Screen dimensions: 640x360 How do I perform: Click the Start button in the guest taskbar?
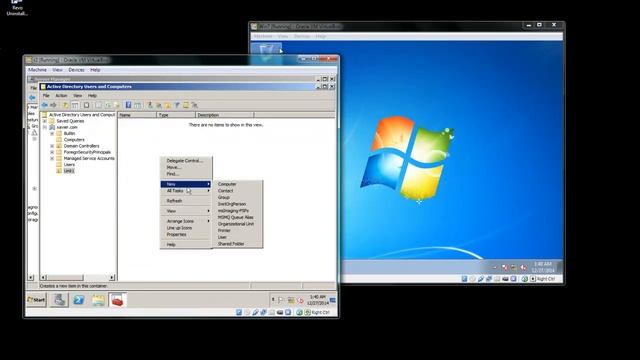point(36,300)
